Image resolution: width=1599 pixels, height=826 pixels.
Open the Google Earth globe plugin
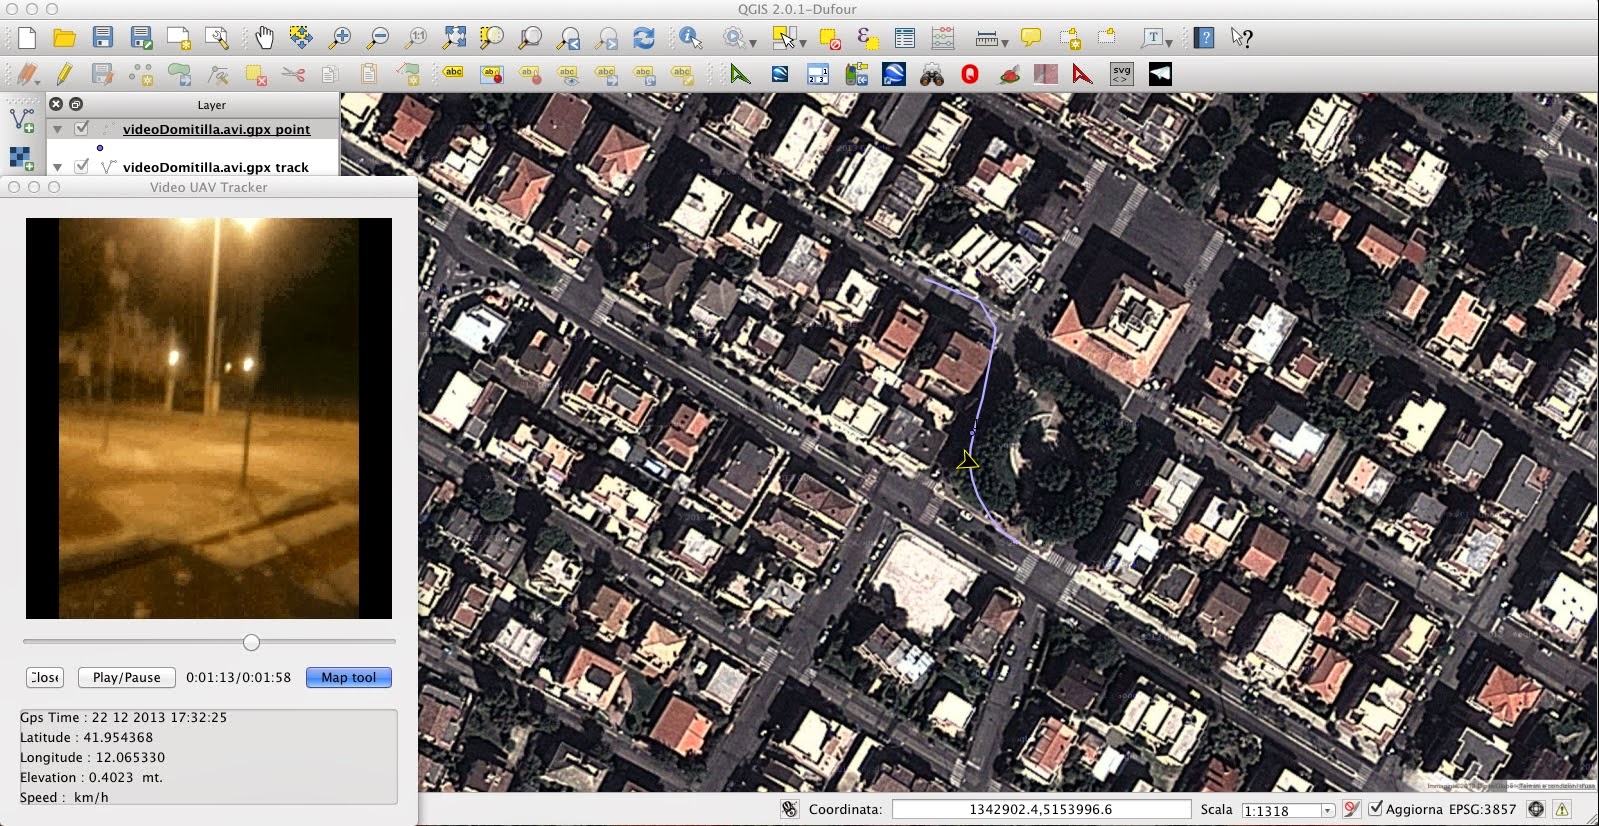click(894, 74)
